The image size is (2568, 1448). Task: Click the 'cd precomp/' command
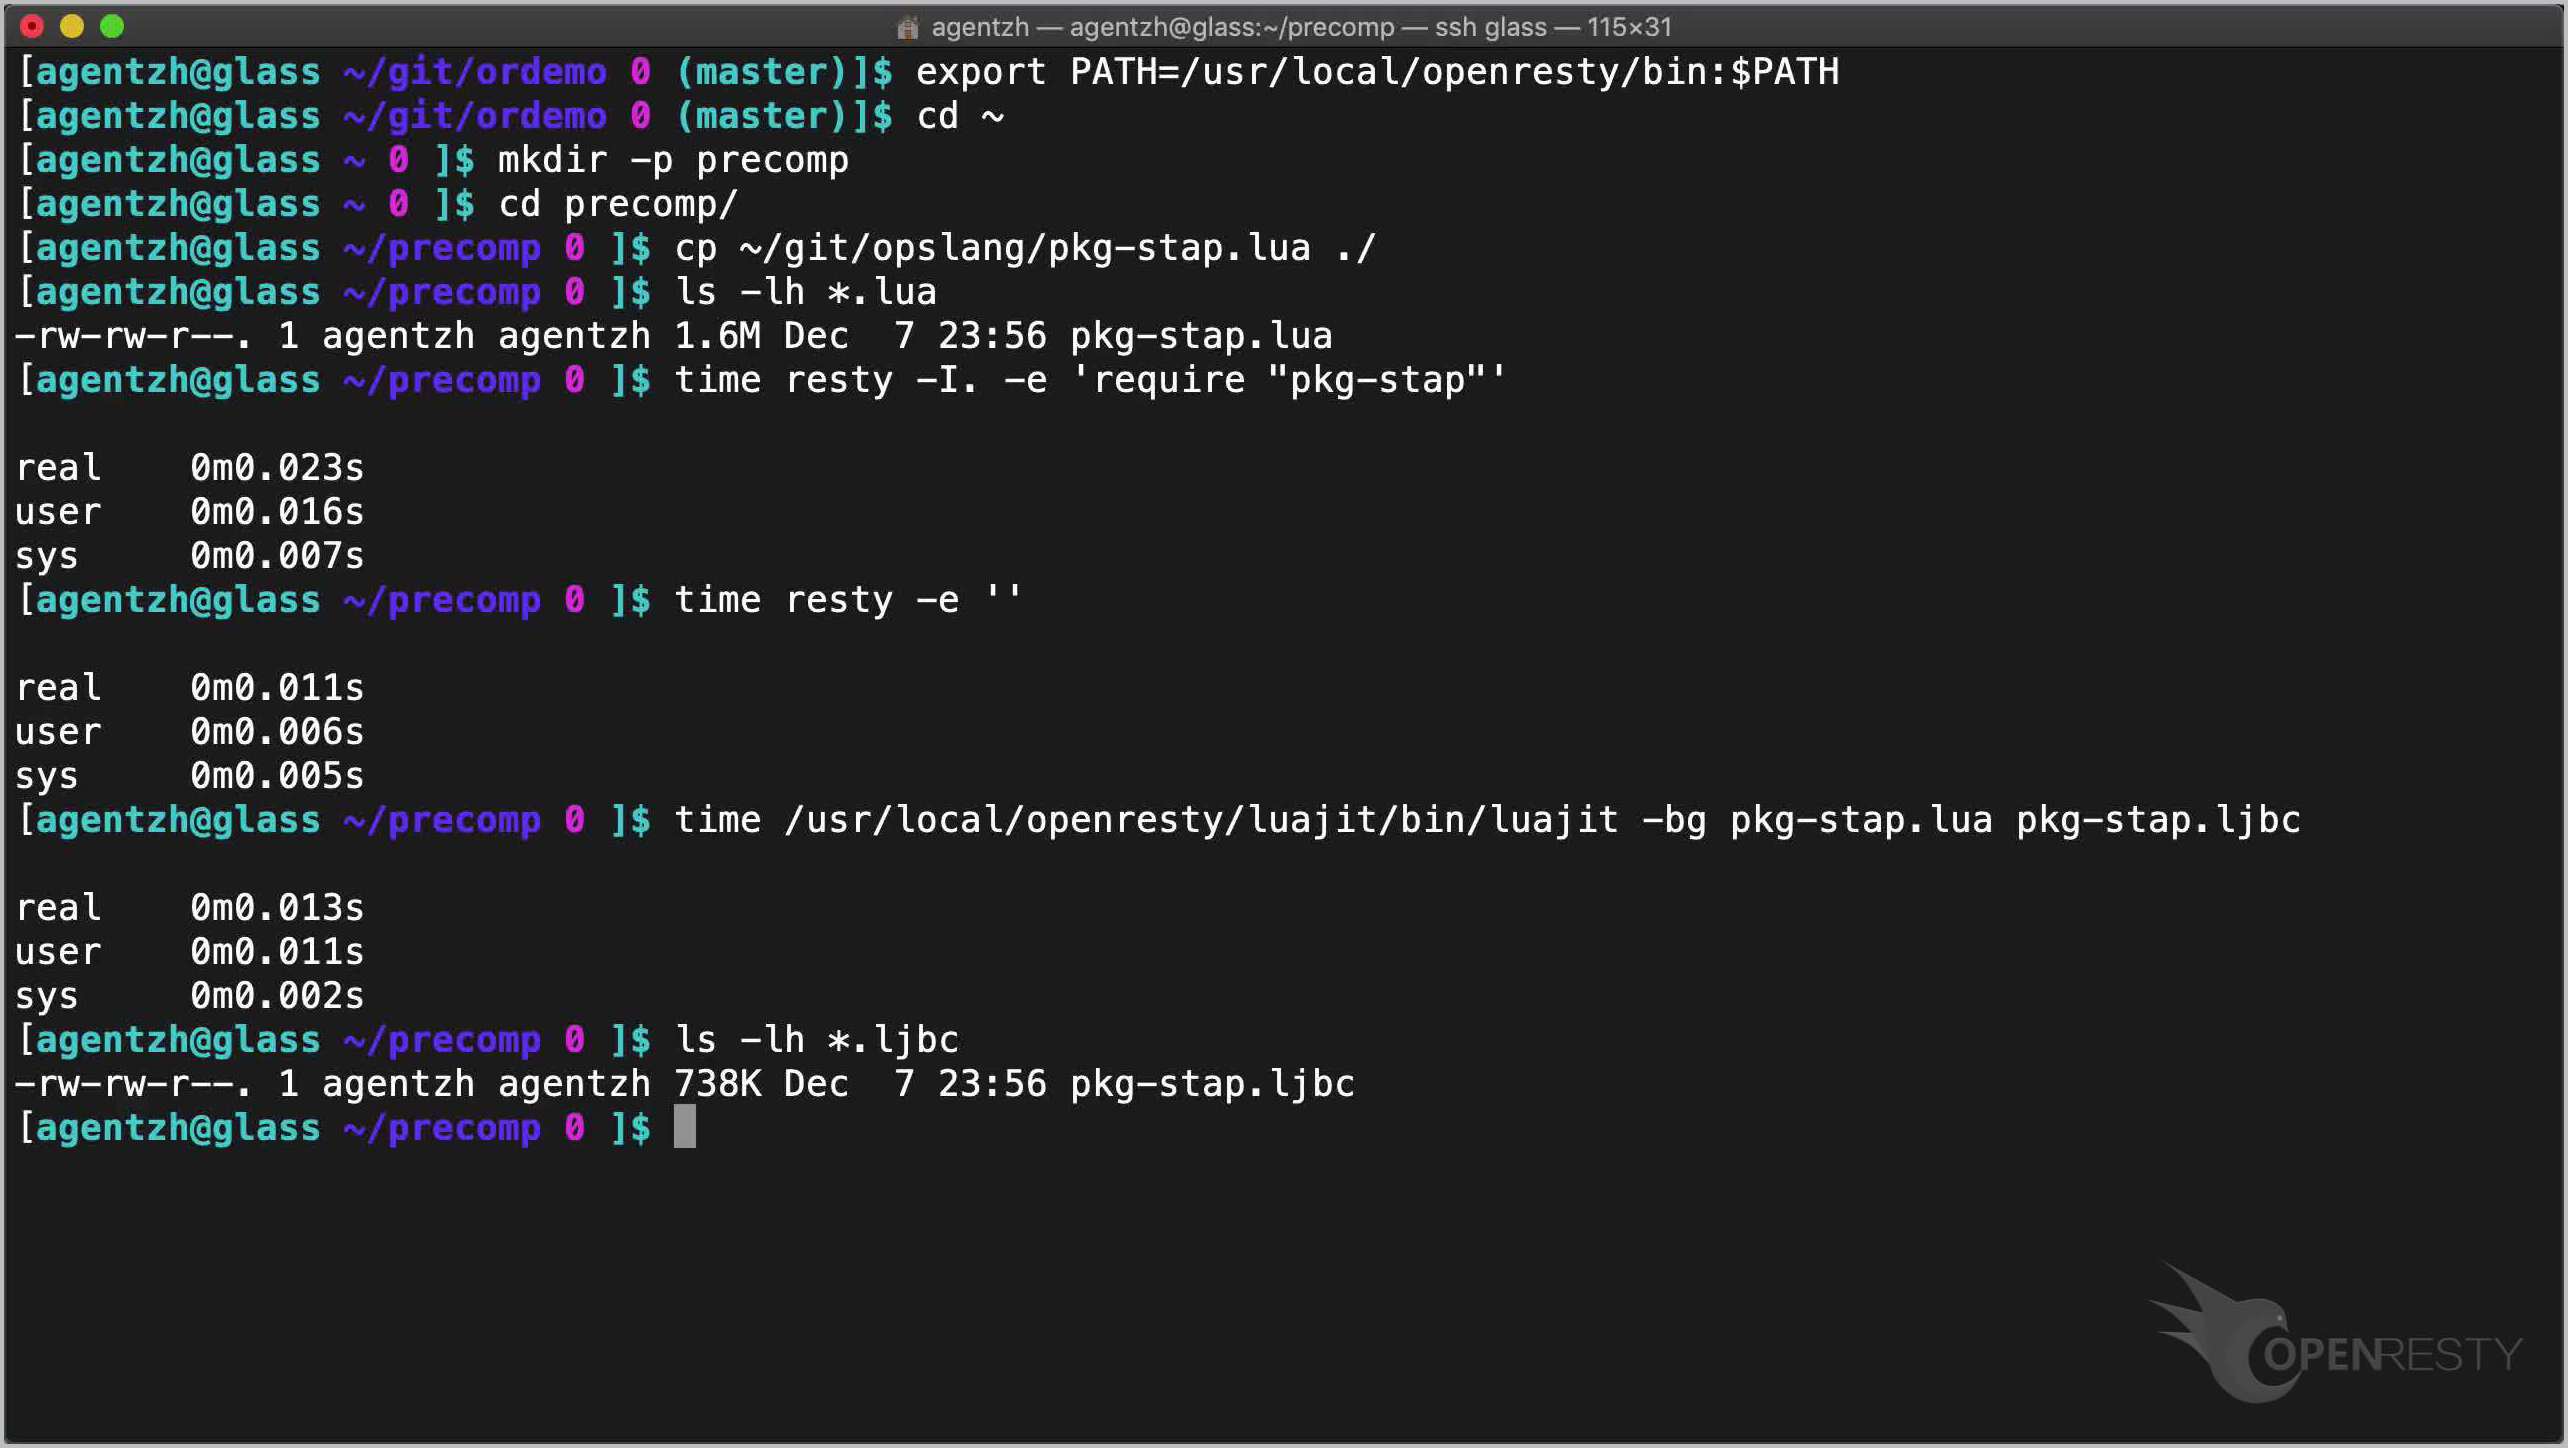click(x=618, y=204)
